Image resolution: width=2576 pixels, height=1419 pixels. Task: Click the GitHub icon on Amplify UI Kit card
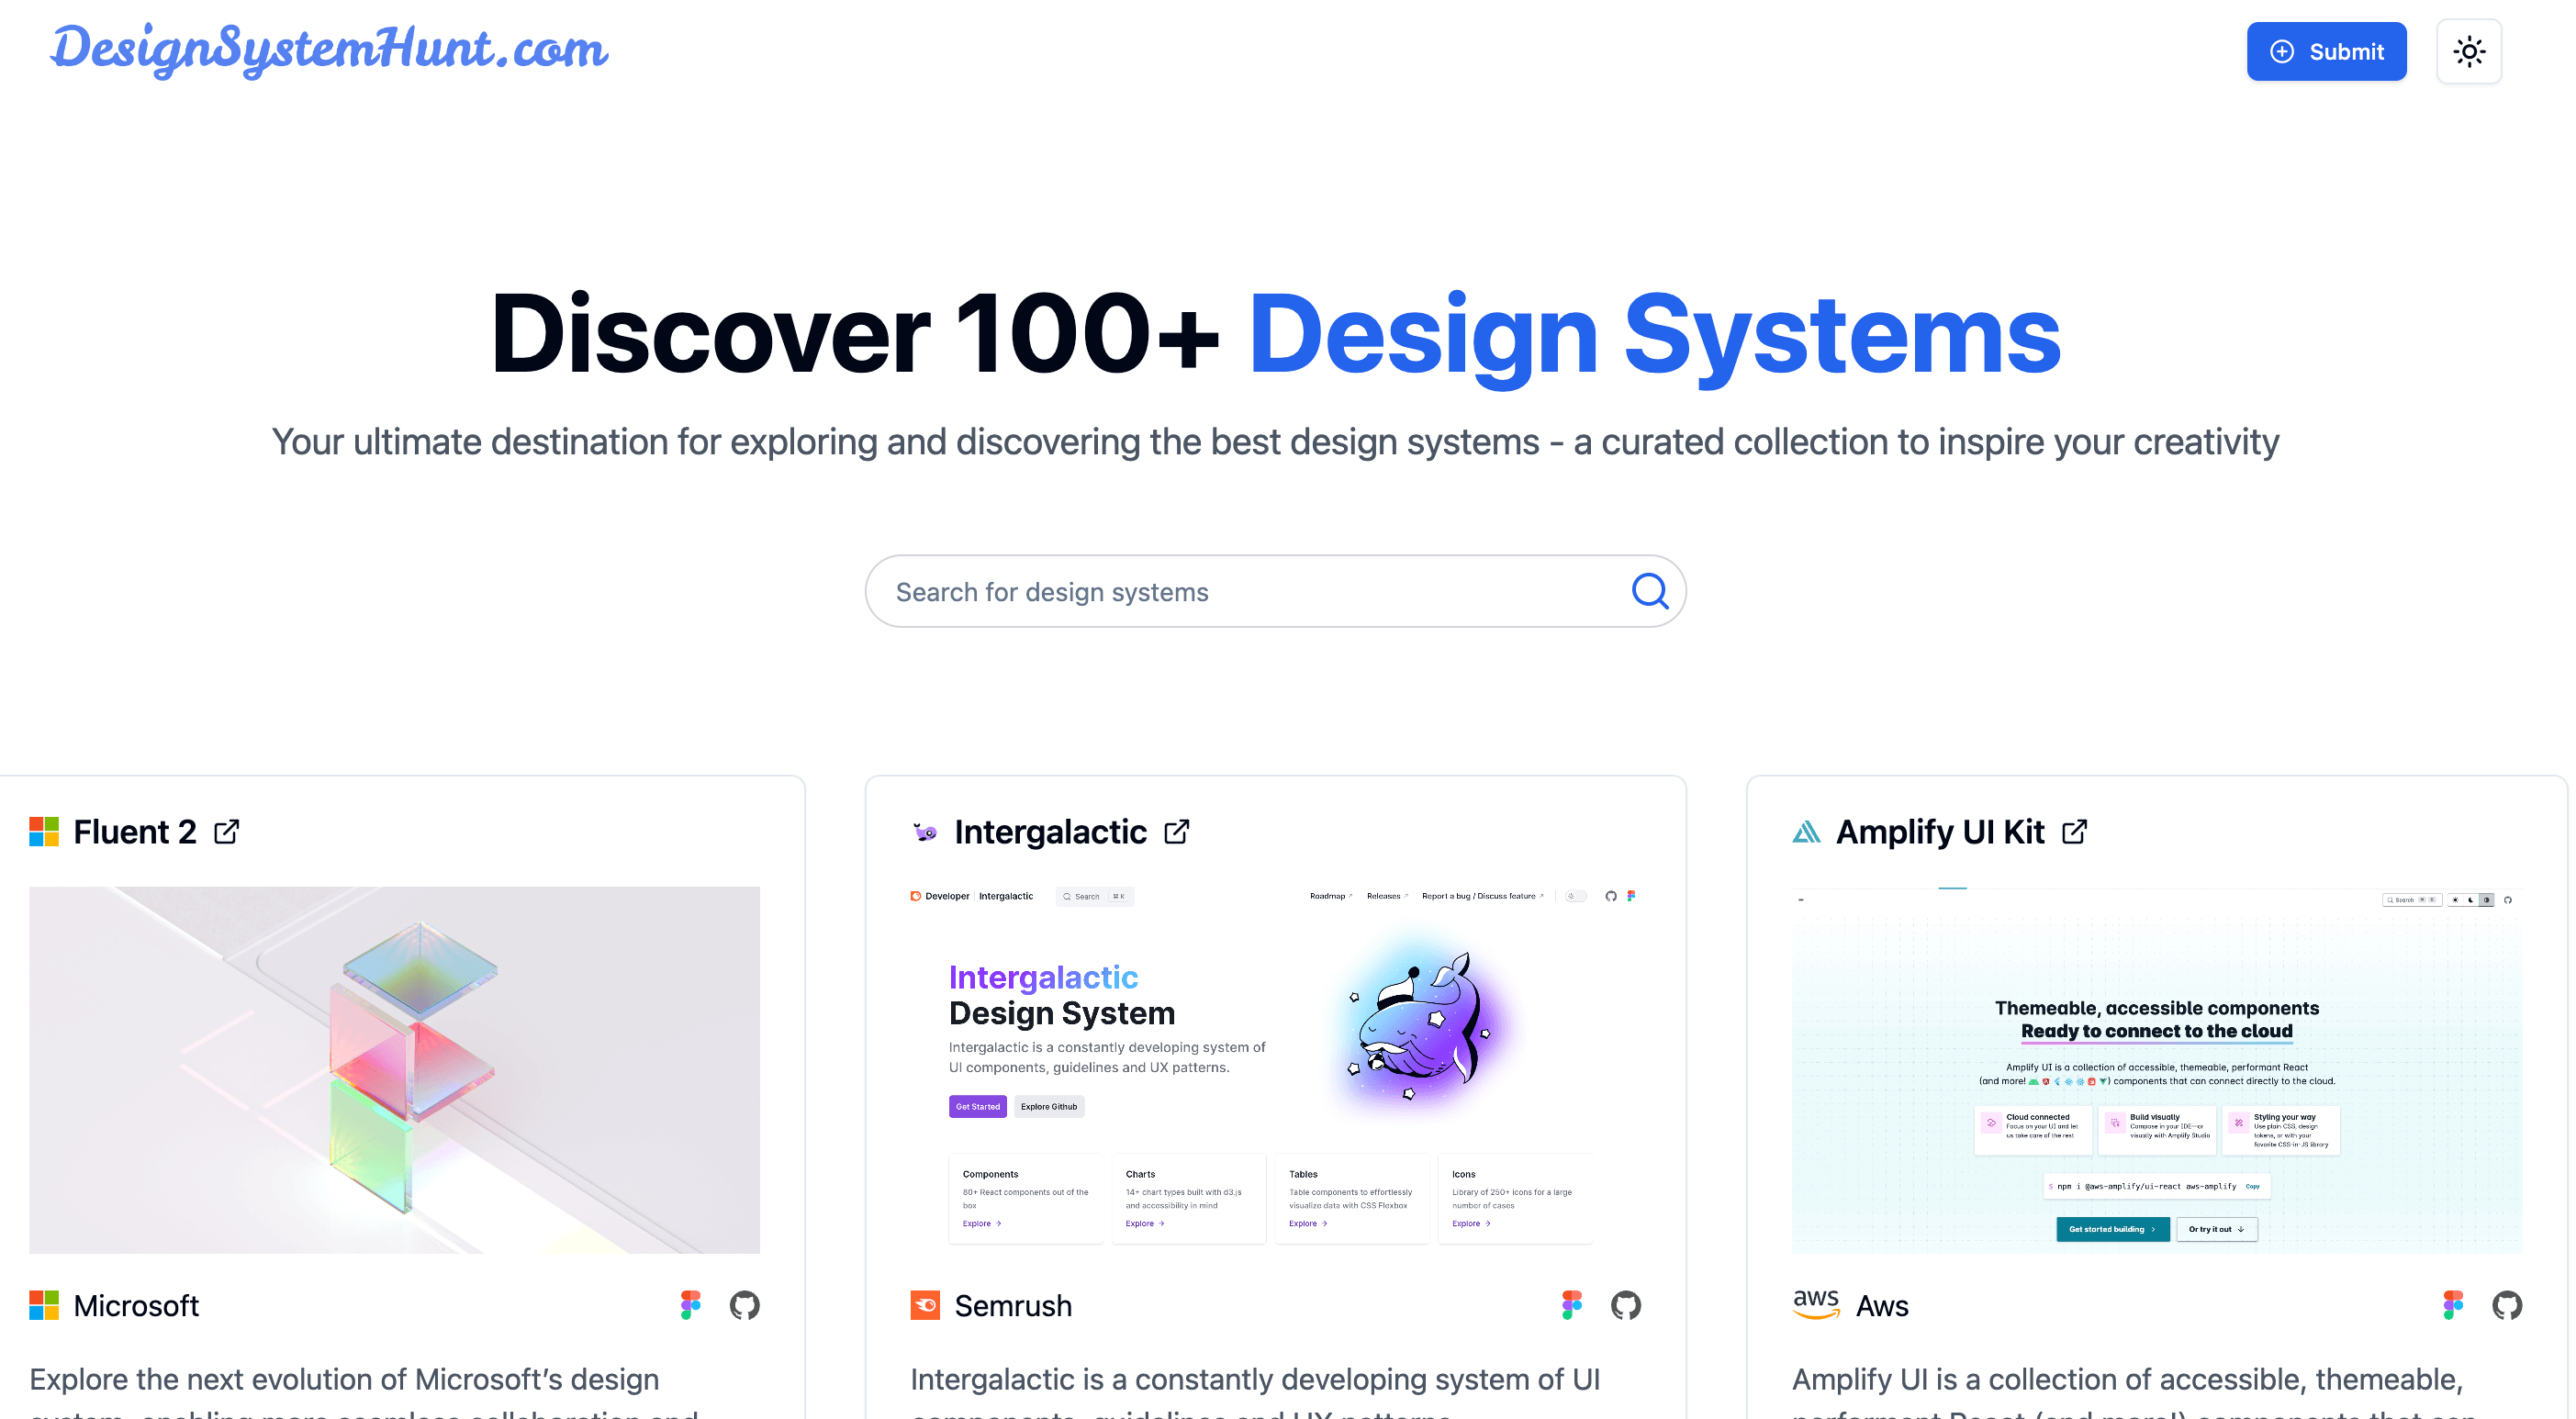point(2504,1305)
